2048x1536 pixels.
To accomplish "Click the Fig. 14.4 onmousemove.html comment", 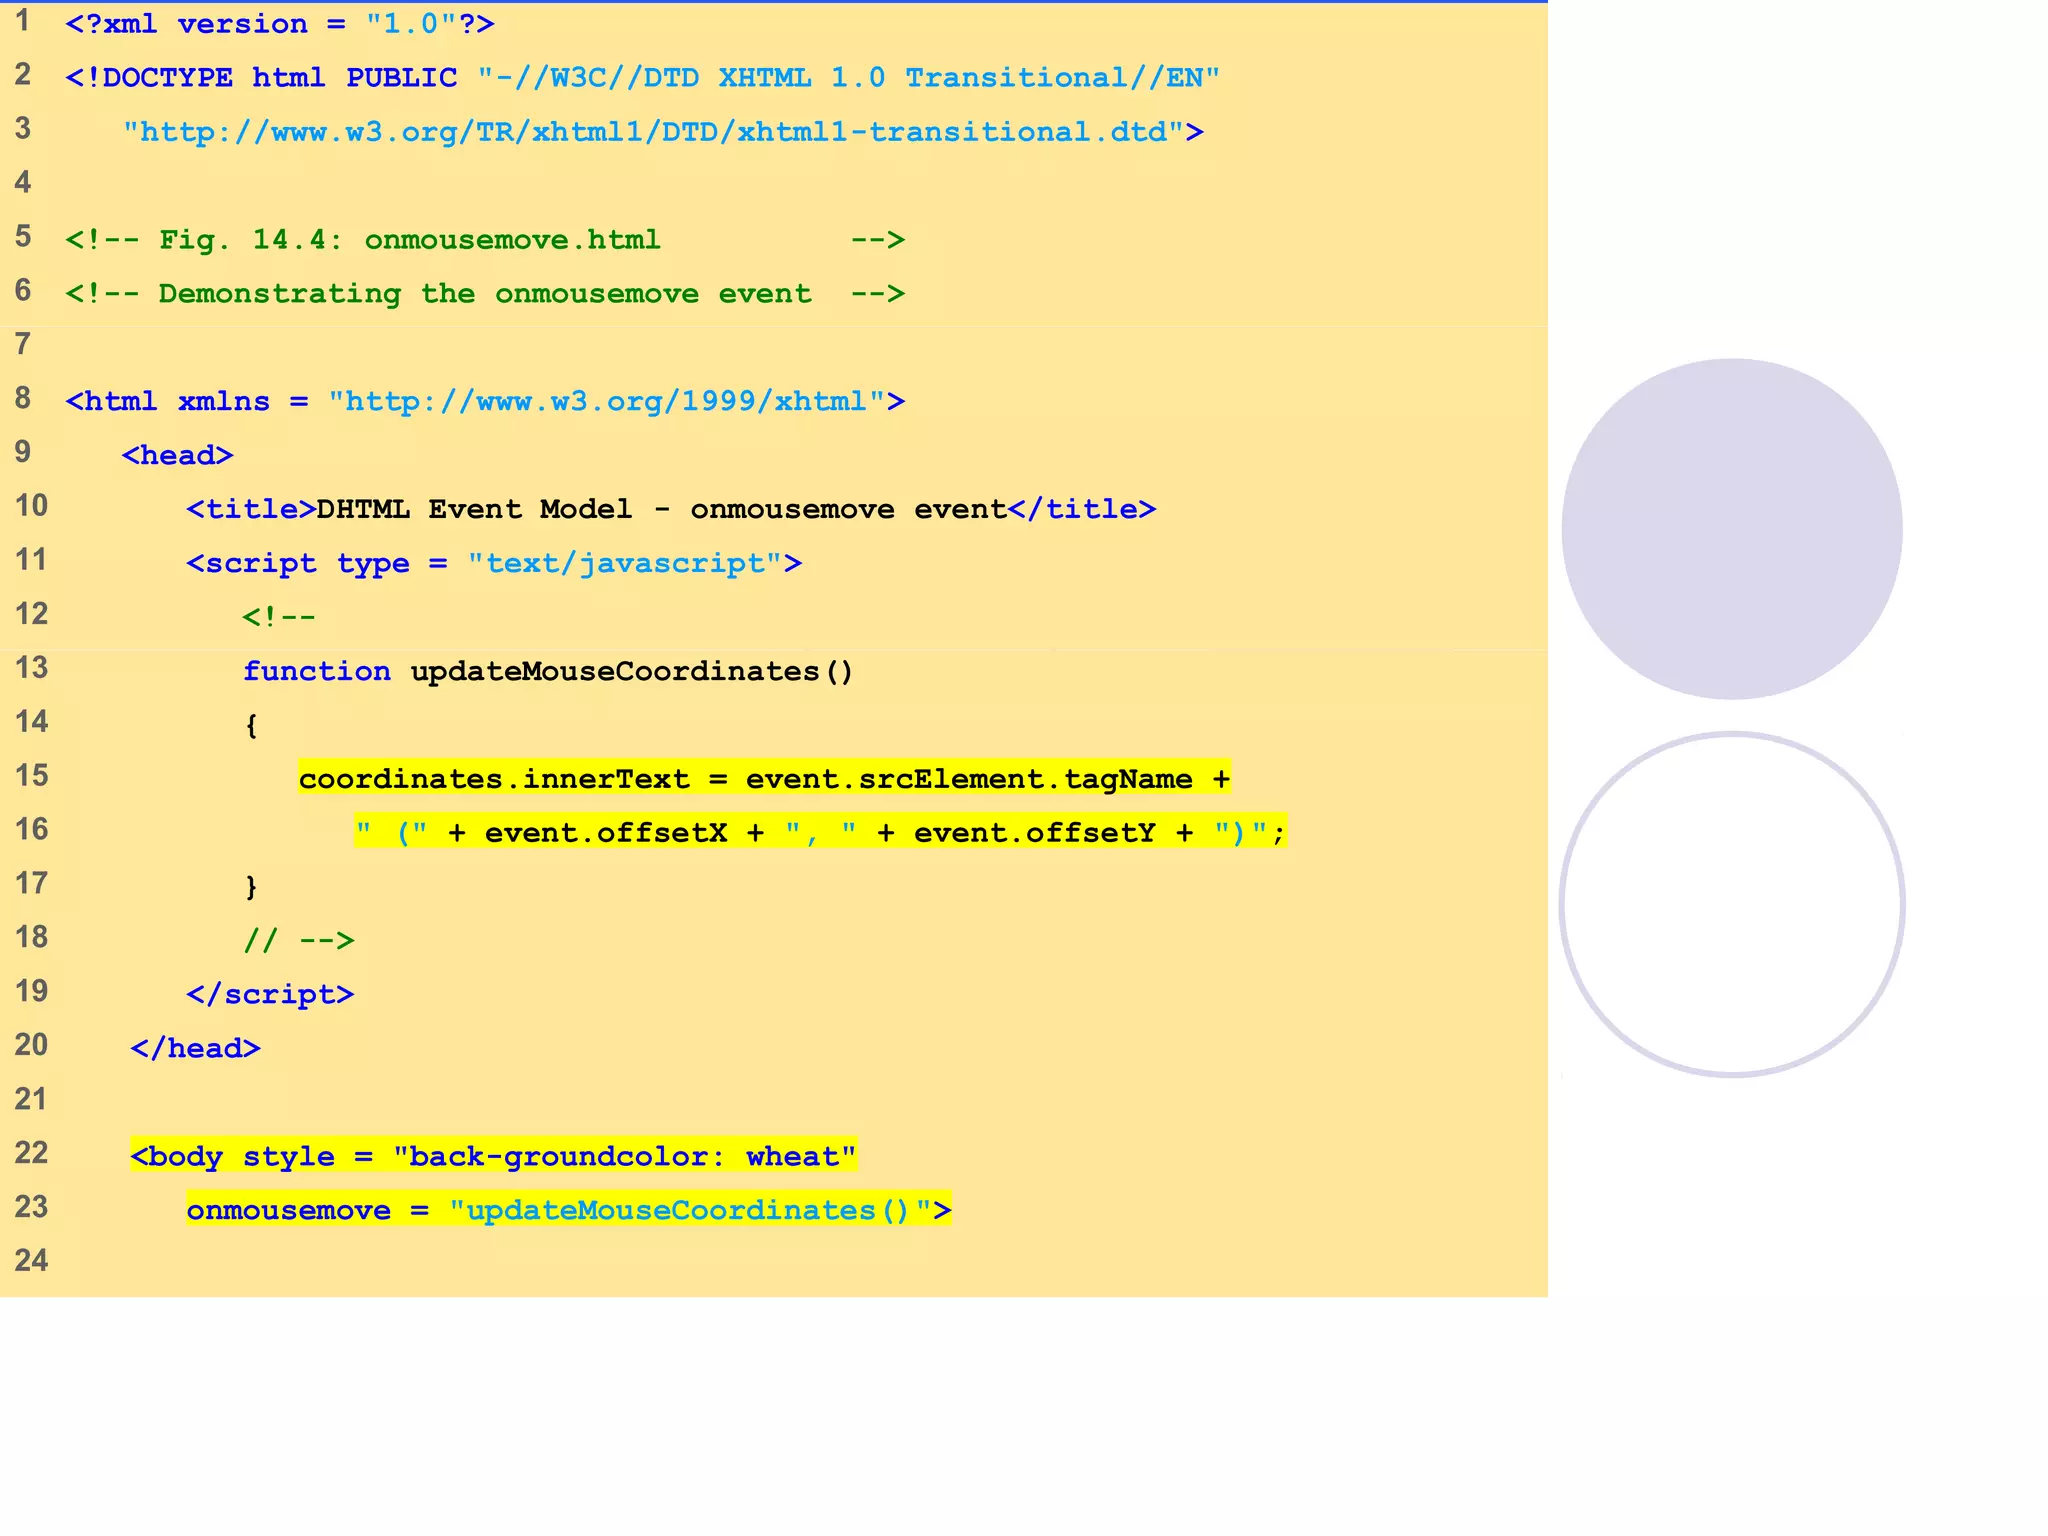I will (410, 240).
